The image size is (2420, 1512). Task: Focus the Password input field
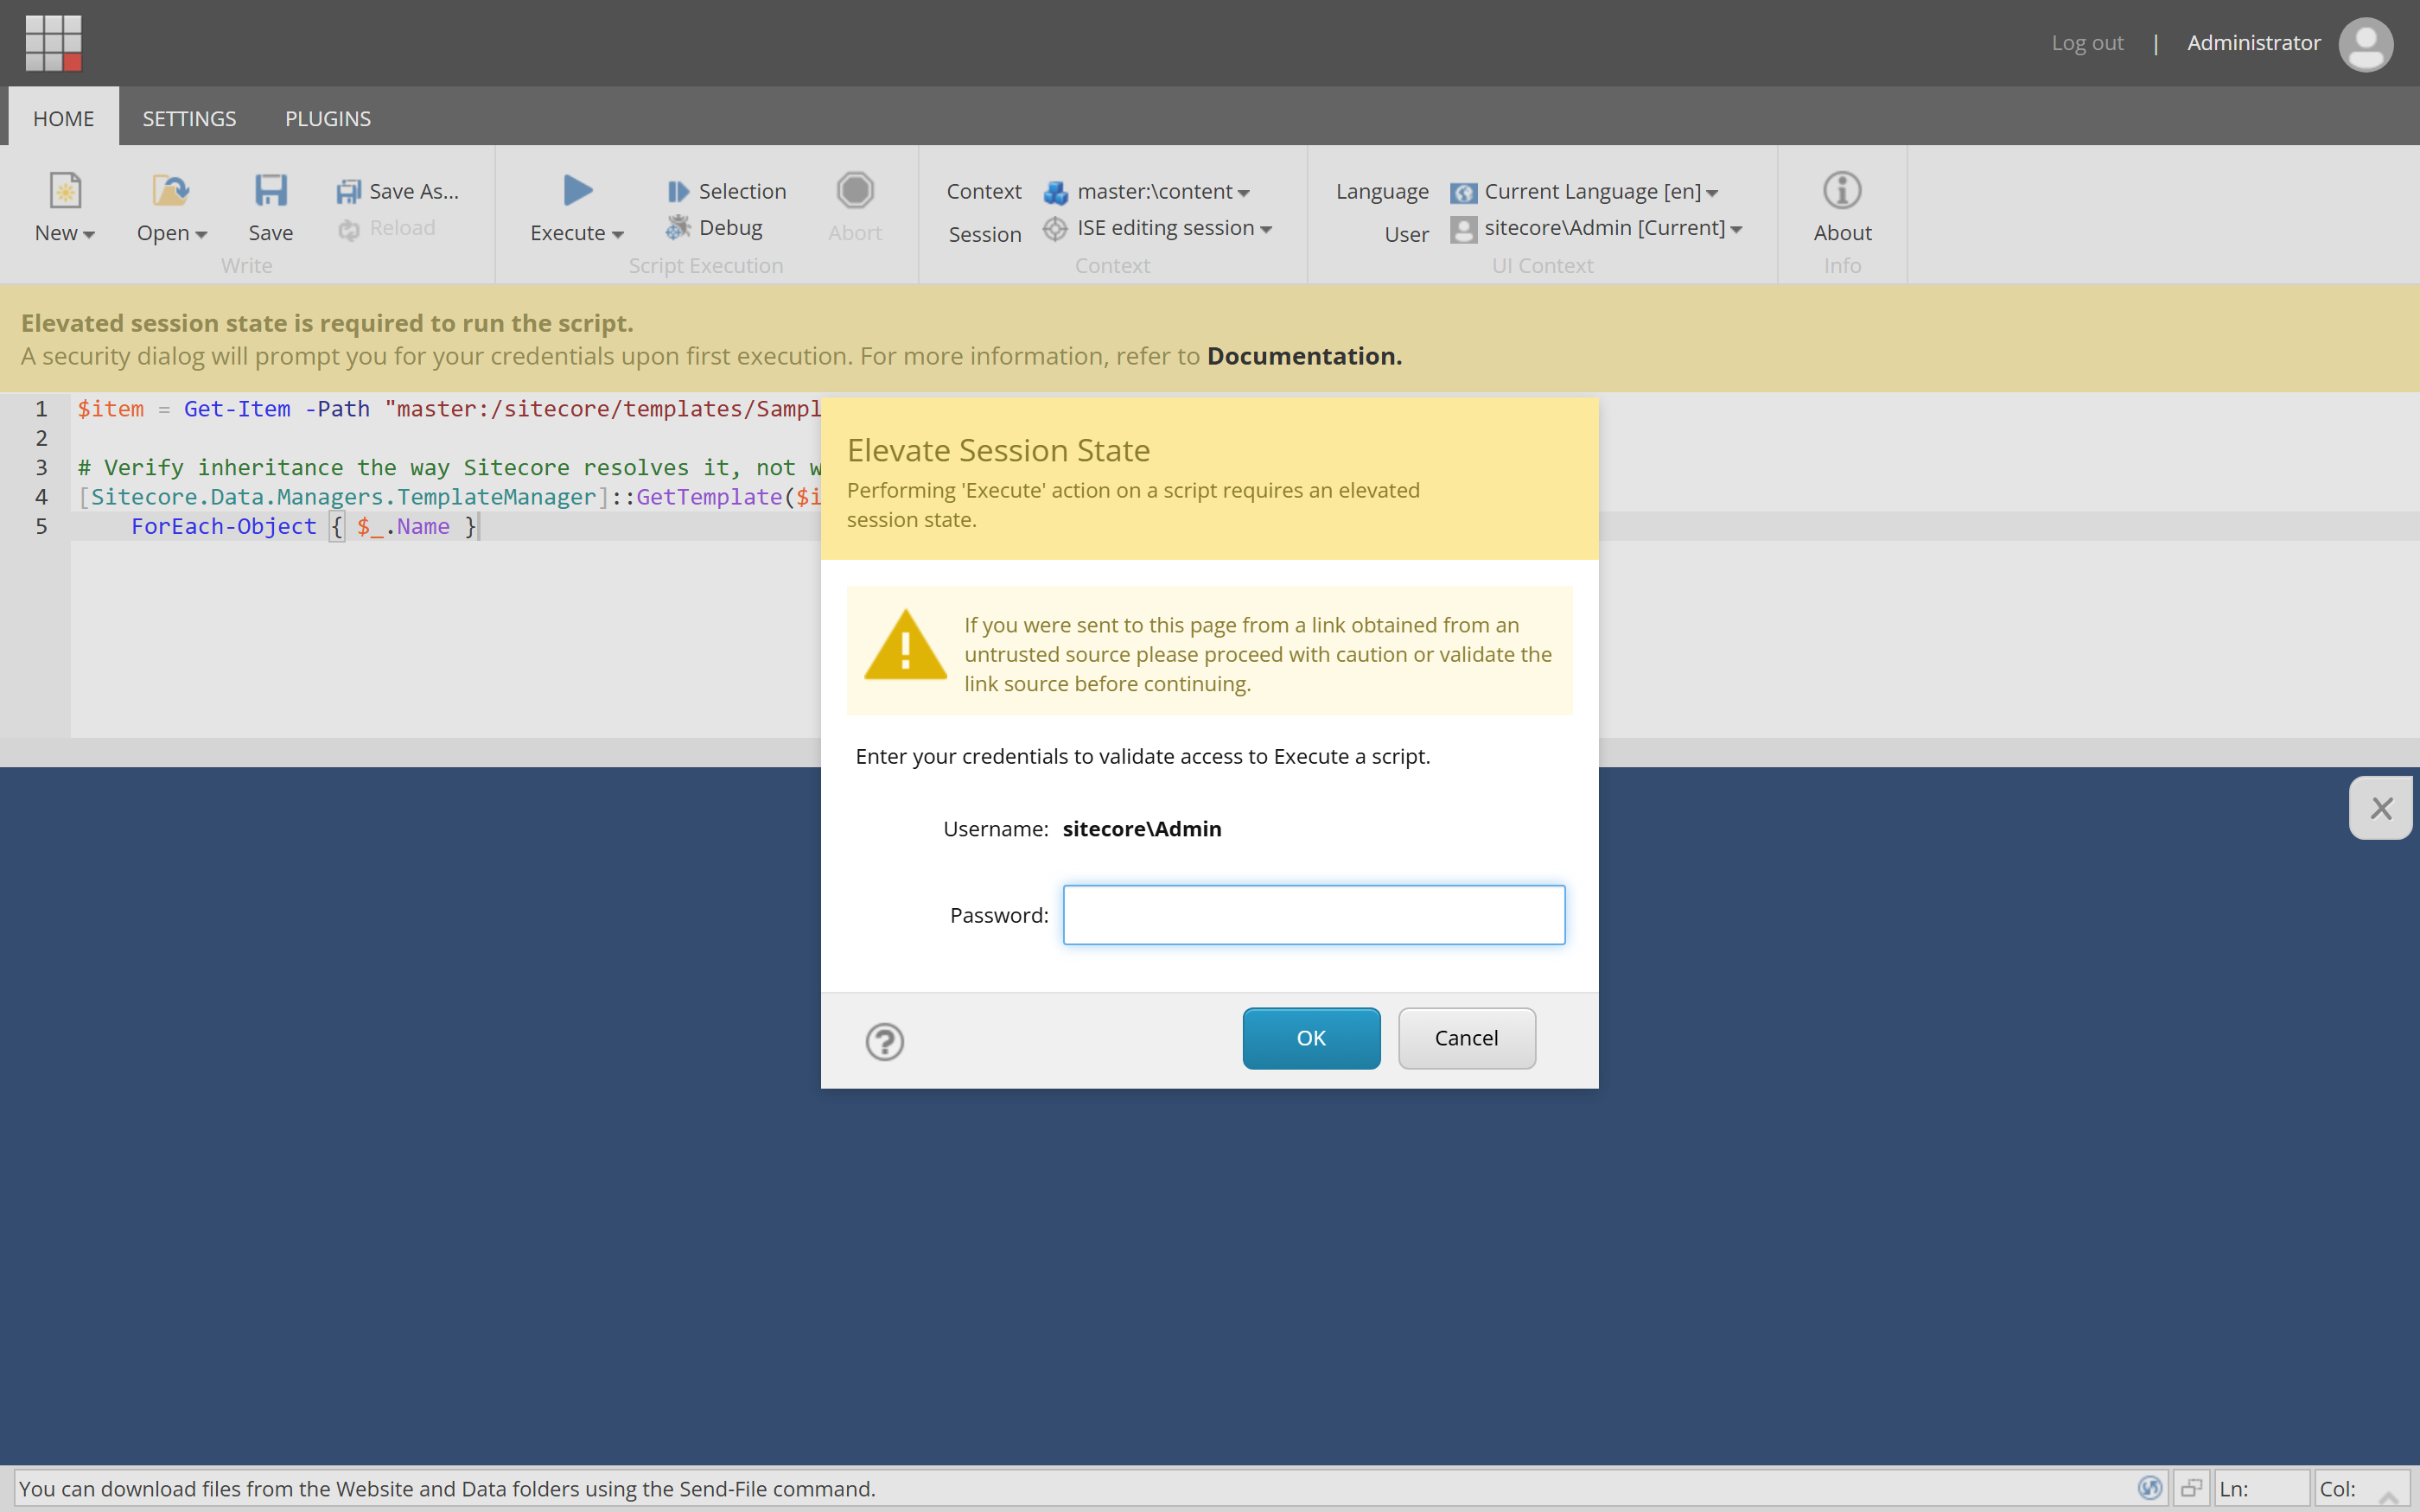coord(1314,914)
